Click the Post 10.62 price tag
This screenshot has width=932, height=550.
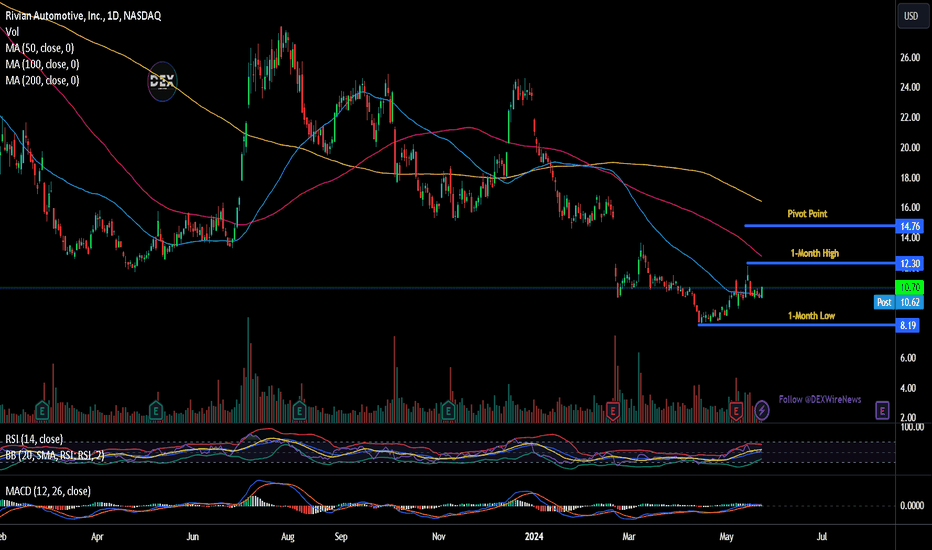click(x=899, y=302)
